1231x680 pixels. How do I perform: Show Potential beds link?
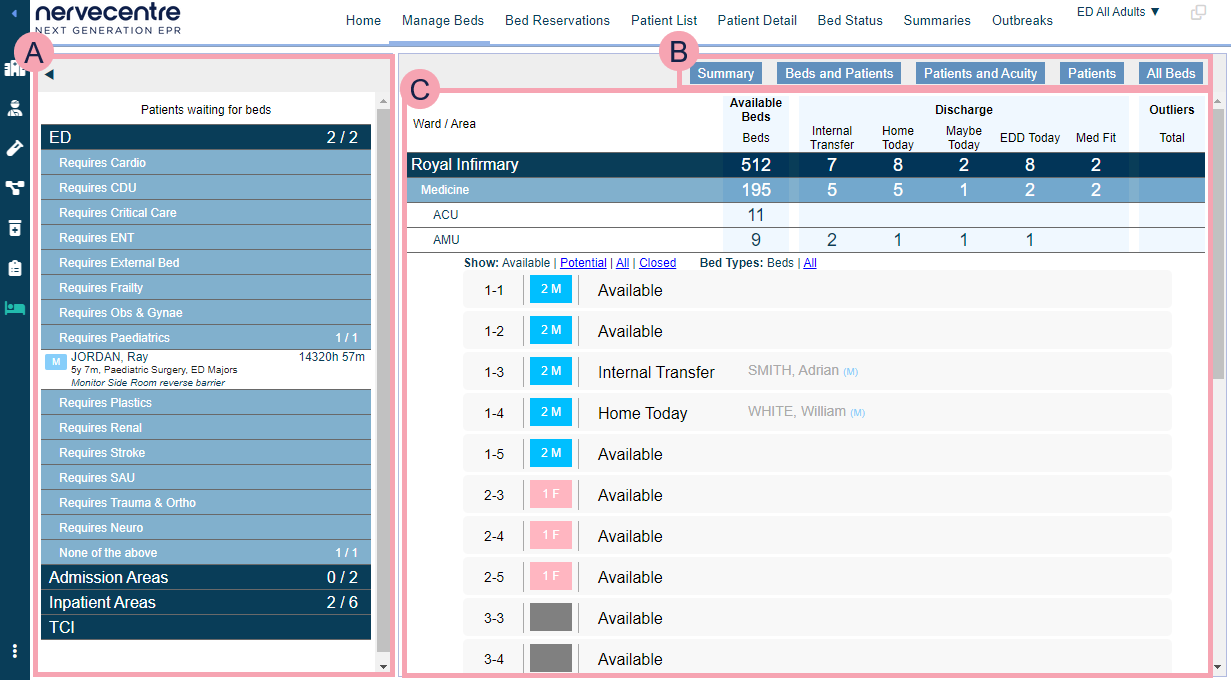pos(583,263)
